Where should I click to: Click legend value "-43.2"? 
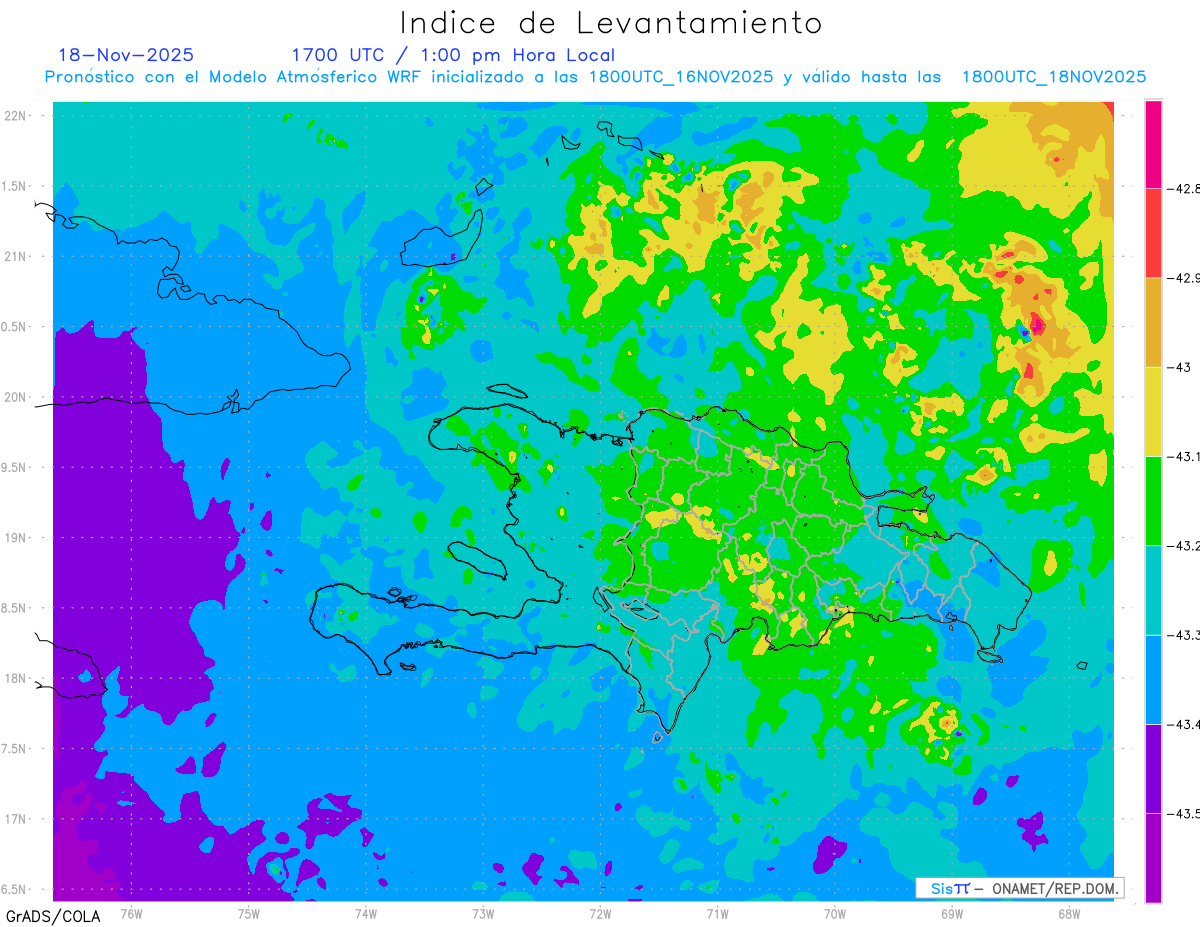pos(1183,546)
